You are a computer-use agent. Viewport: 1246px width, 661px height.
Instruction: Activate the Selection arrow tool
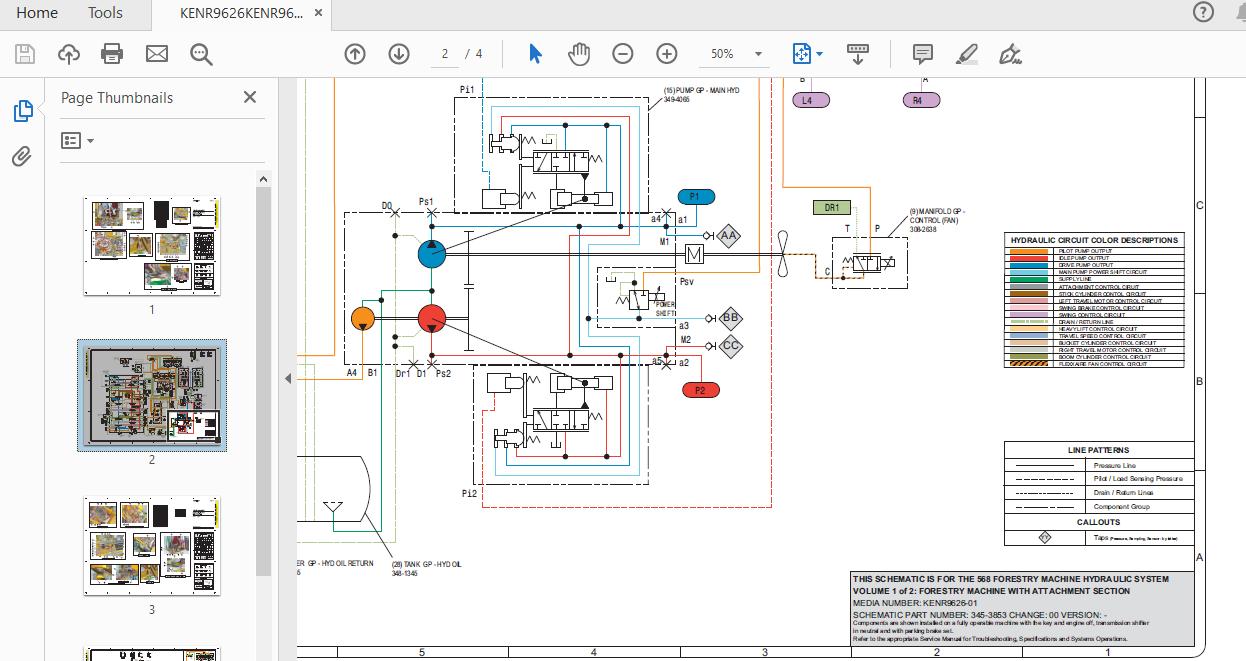click(x=535, y=54)
